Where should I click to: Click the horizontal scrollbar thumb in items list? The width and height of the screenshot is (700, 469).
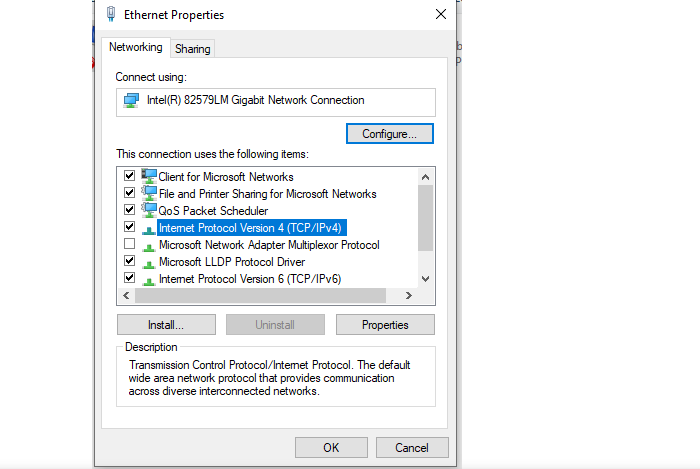[260, 295]
